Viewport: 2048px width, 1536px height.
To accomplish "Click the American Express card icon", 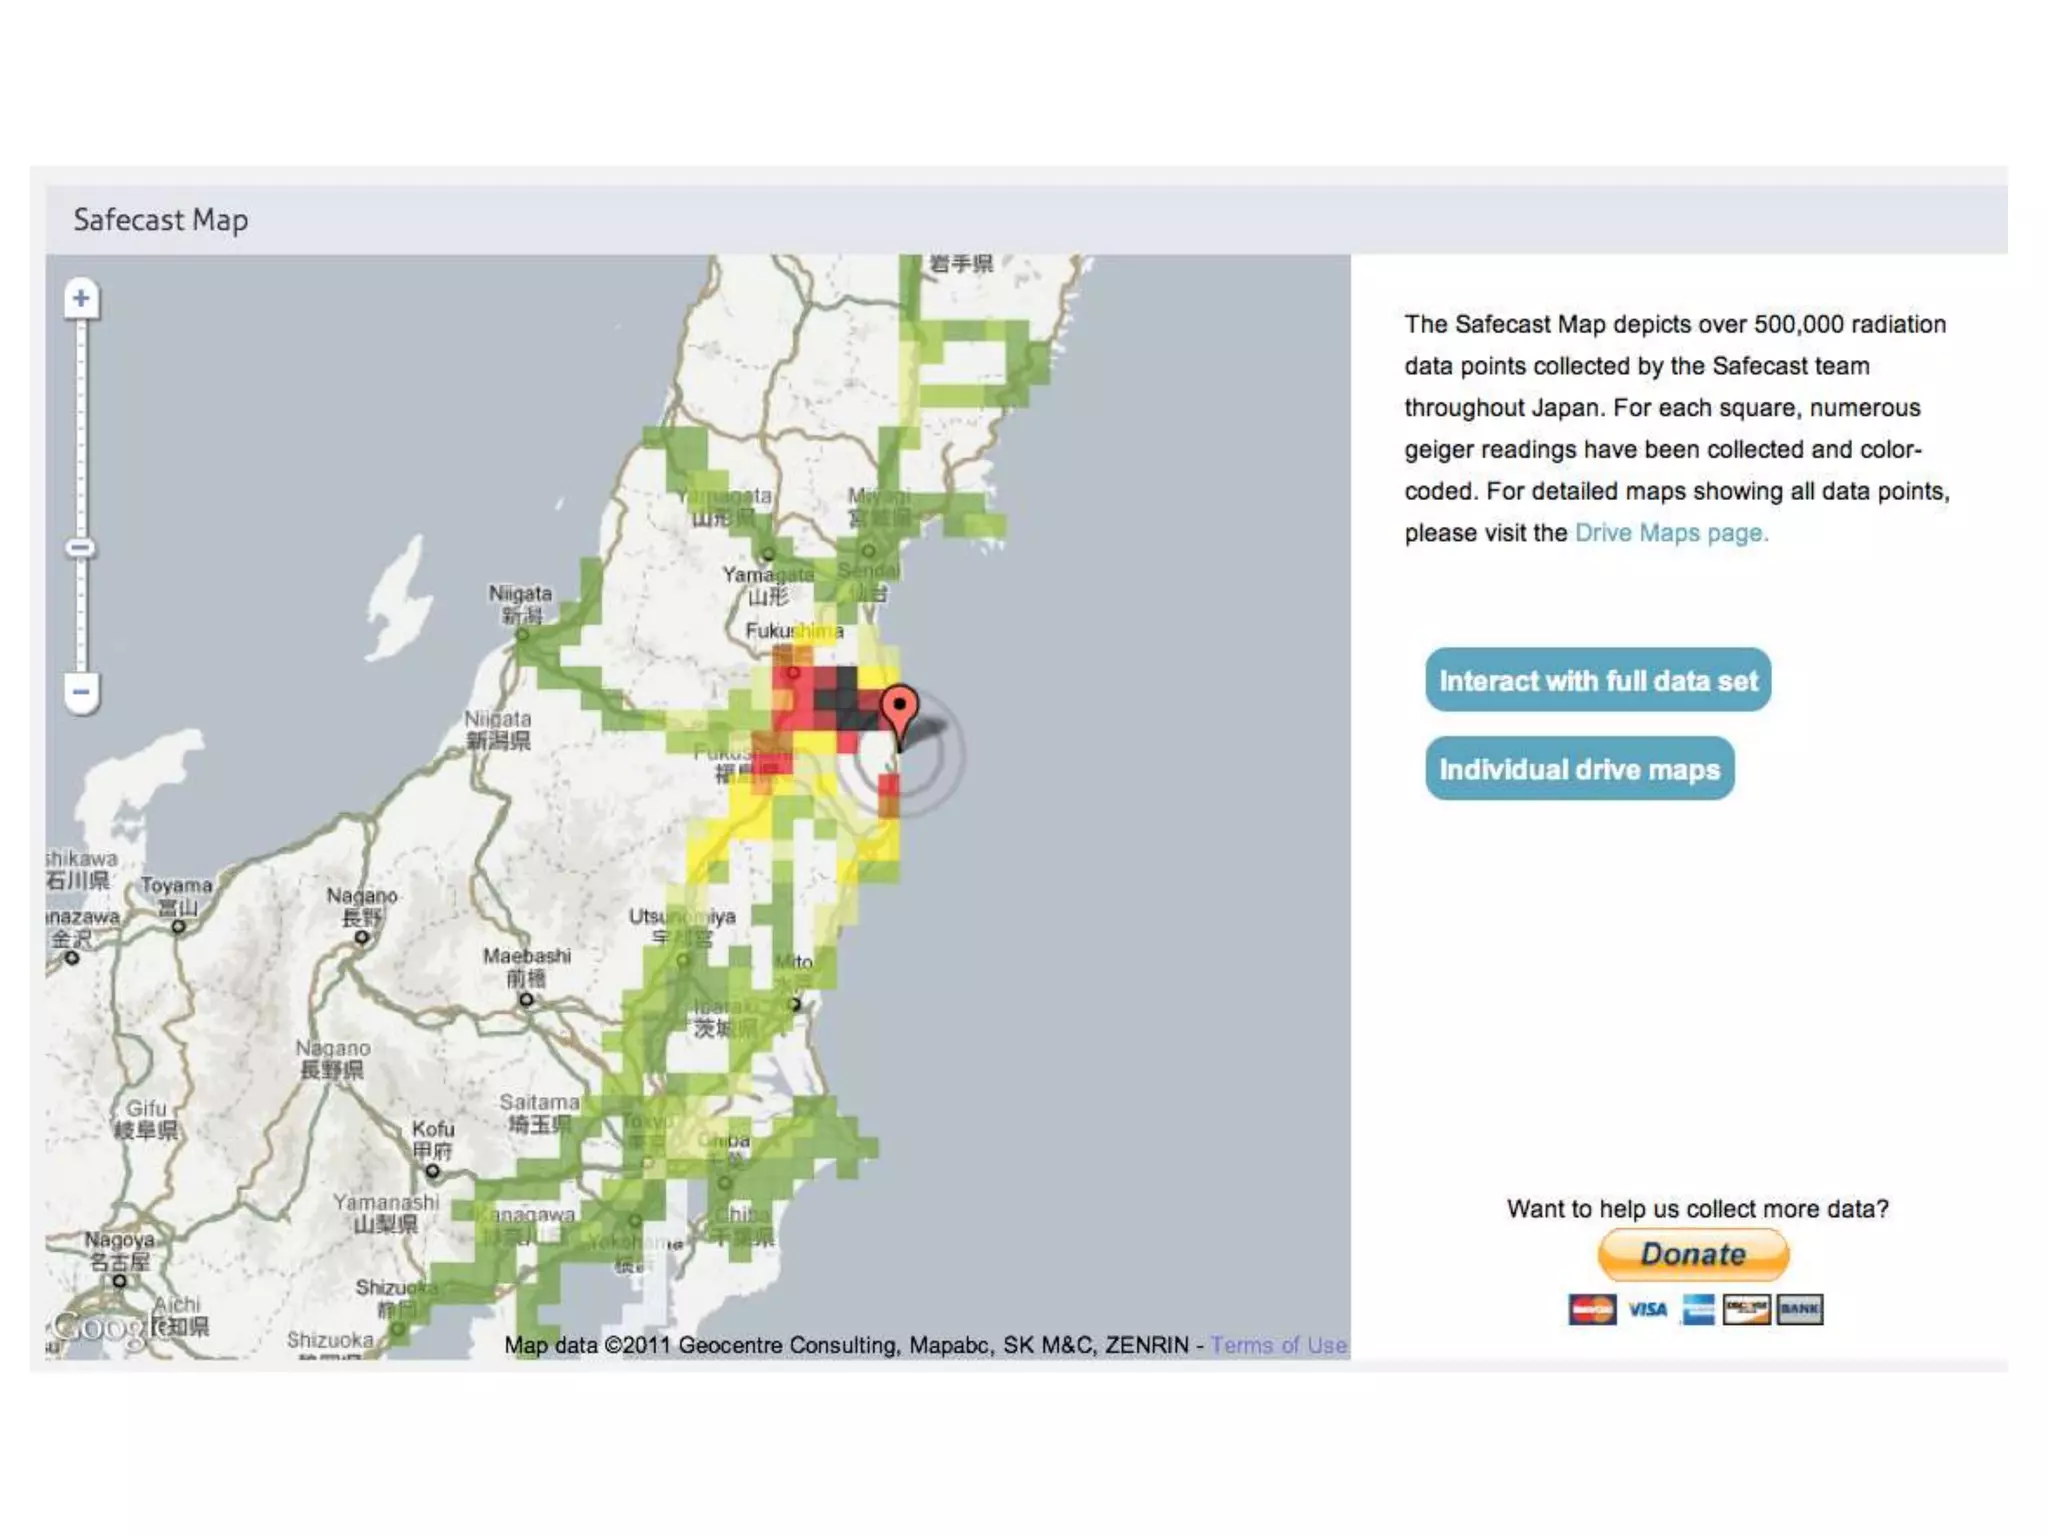I will pos(1698,1309).
